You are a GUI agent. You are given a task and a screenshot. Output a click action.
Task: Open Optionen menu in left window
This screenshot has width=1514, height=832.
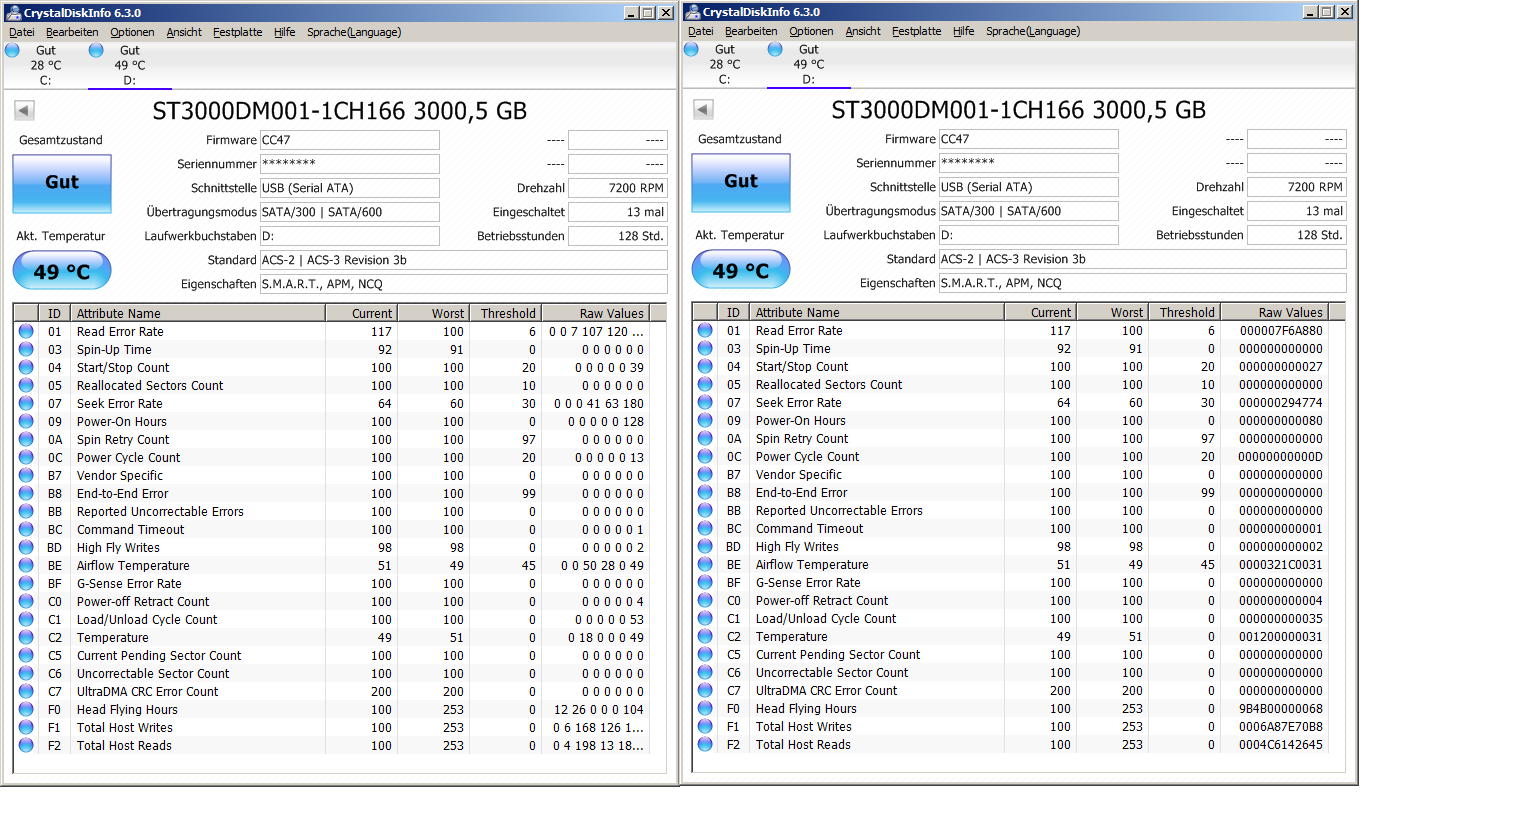(x=132, y=32)
